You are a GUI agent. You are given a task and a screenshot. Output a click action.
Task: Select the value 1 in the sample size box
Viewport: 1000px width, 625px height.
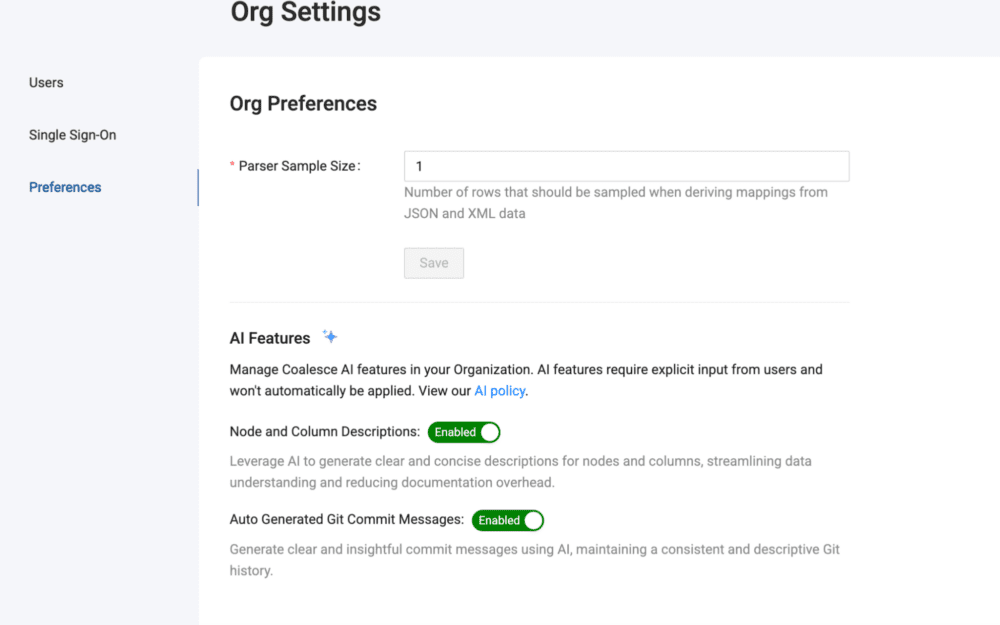pyautogui.click(x=416, y=165)
